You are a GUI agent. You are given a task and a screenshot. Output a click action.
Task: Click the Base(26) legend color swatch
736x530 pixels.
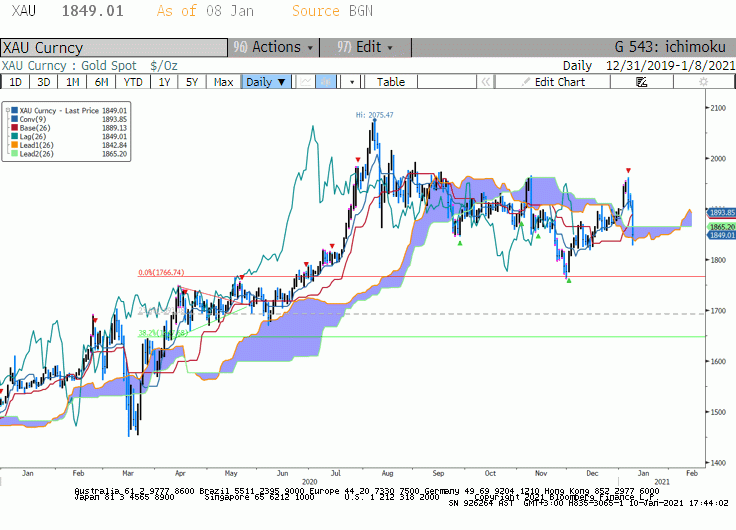15,128
